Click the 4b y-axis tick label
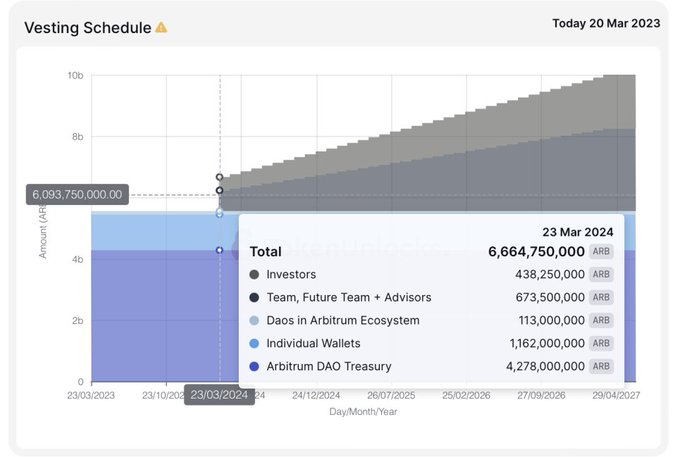Image resolution: width=680 pixels, height=457 pixels. 78,259
